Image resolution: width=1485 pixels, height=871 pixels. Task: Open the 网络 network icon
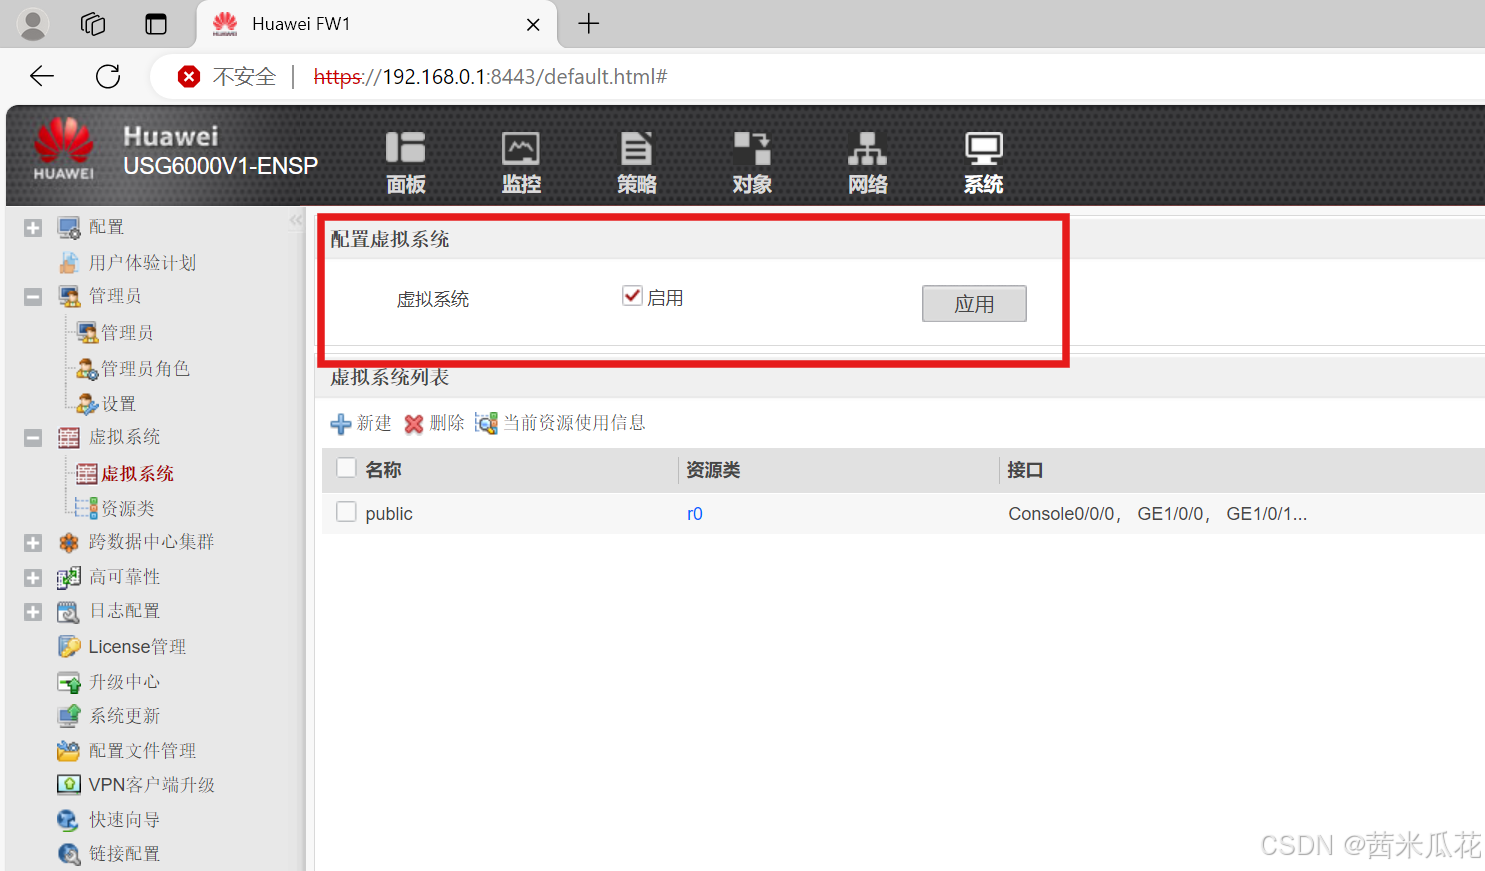tap(867, 149)
